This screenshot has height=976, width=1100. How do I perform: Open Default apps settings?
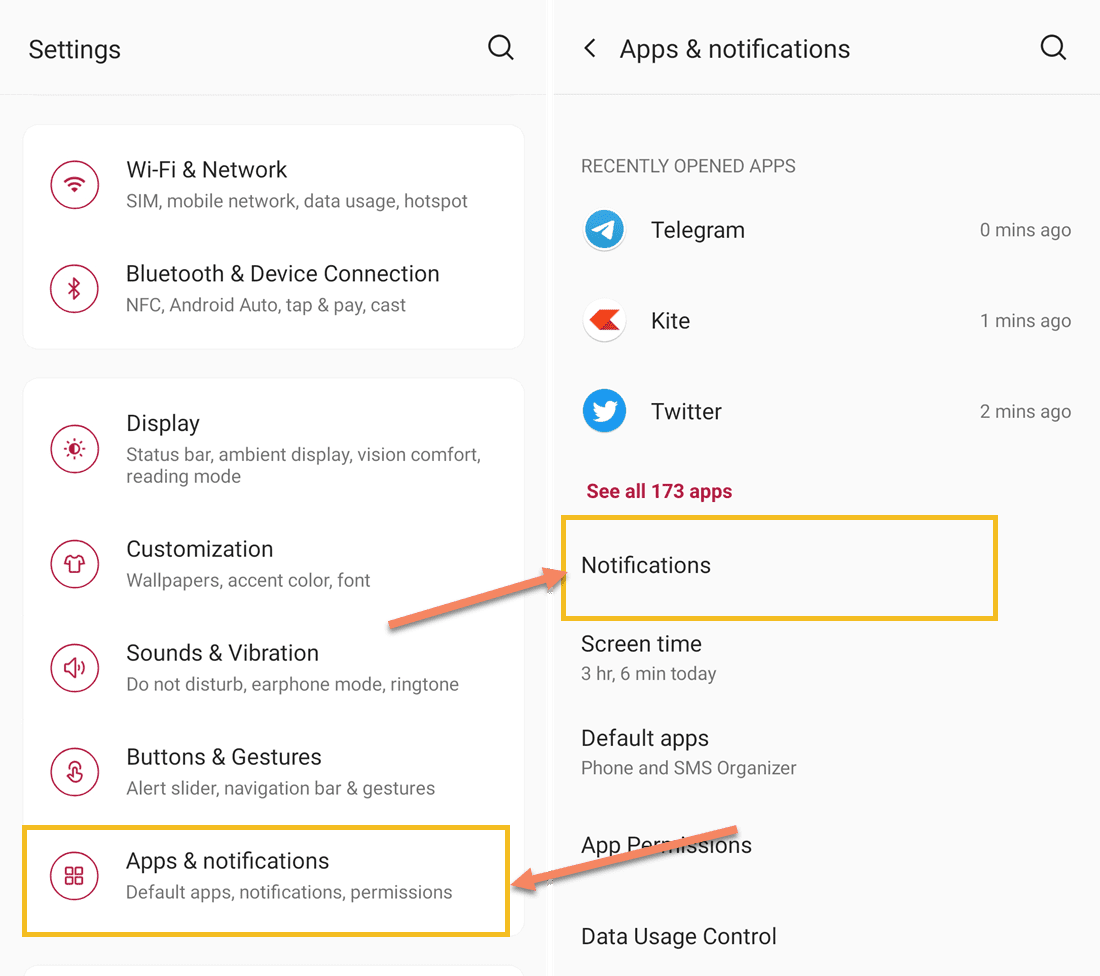(x=826, y=752)
